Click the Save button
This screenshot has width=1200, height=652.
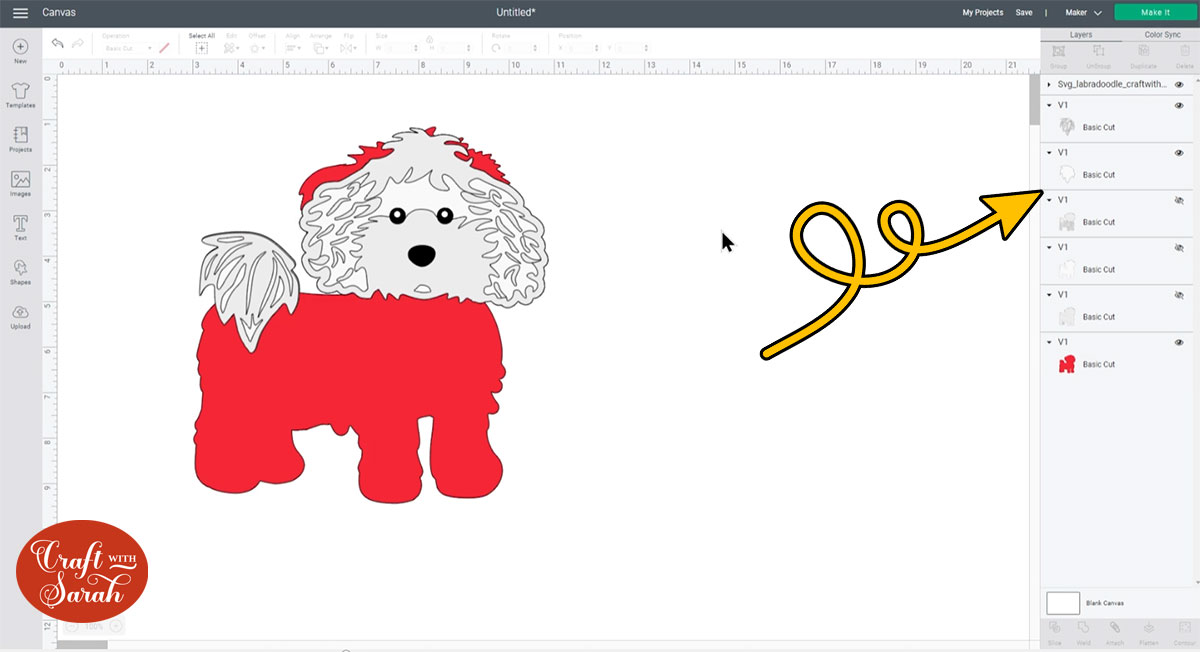1024,13
